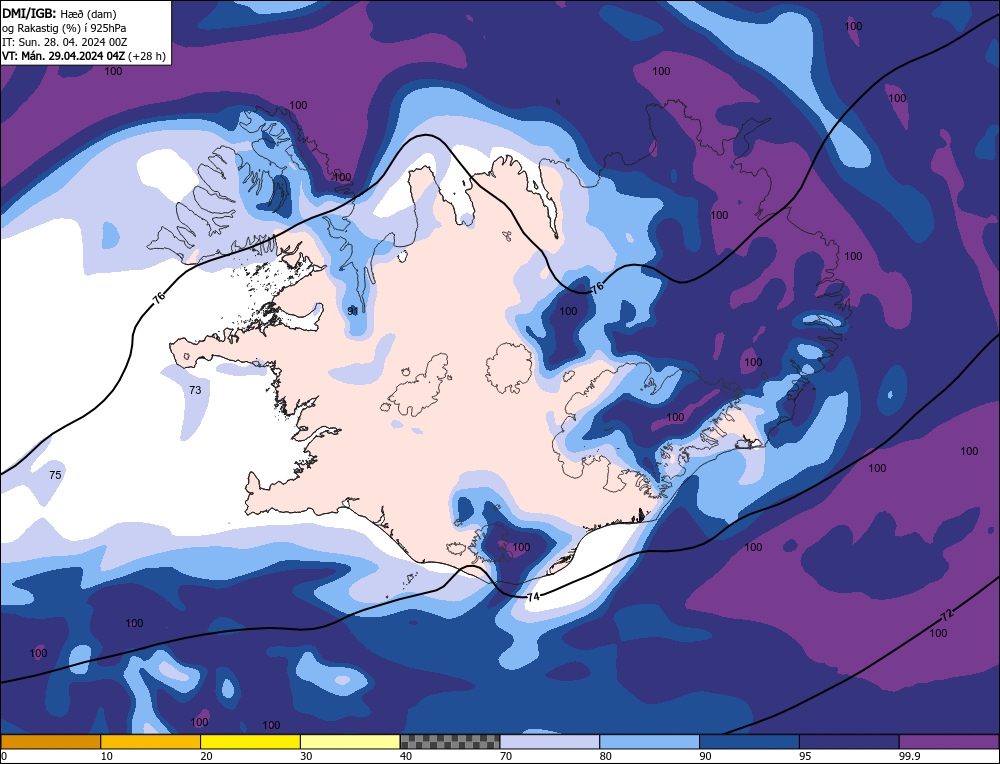
Task: Click the light blue 80-90 legend swatch
Action: tap(649, 742)
